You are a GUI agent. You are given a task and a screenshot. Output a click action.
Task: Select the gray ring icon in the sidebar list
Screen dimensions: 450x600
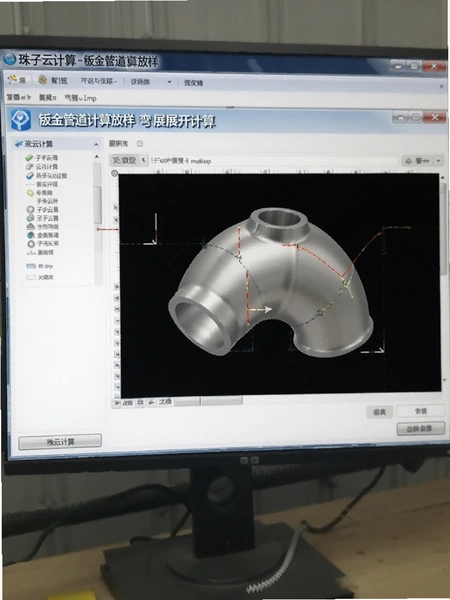31,244
